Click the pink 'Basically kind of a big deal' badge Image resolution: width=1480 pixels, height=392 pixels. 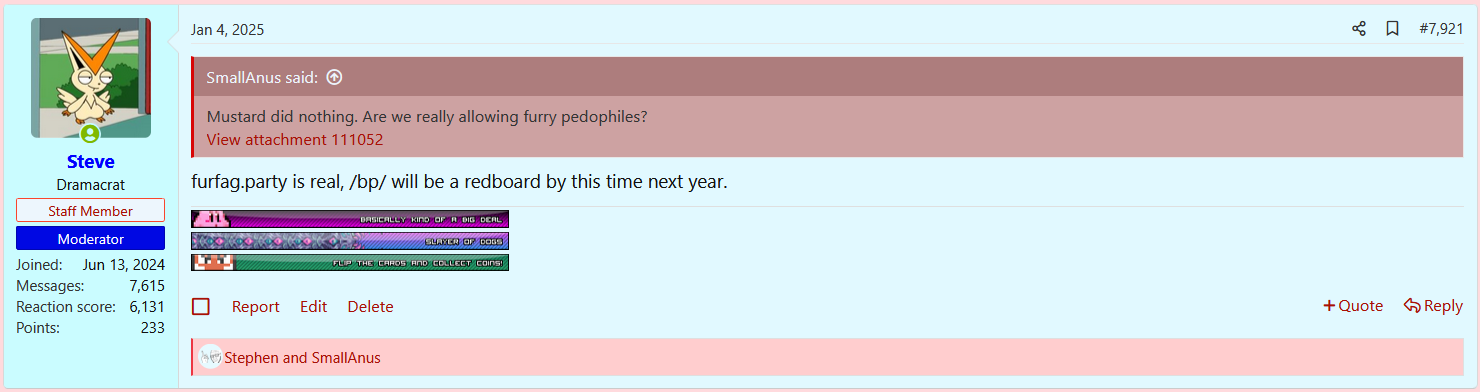click(350, 219)
